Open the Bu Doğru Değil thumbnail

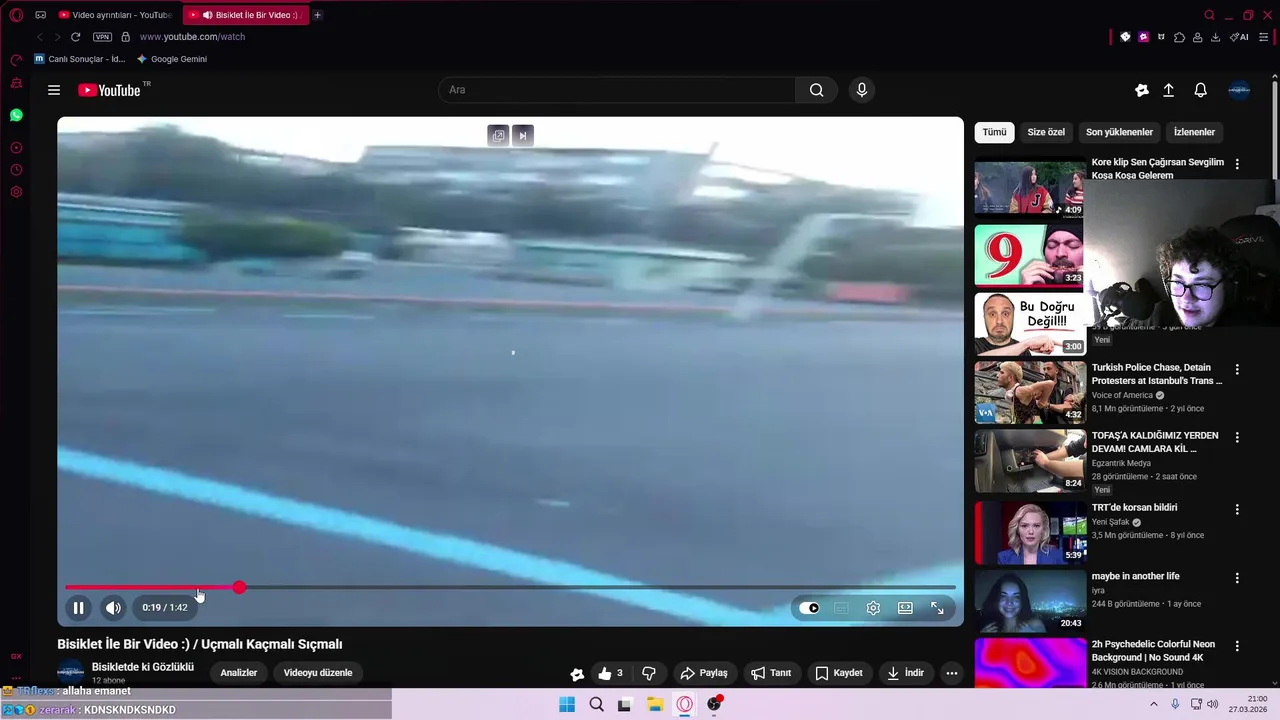[1030, 324]
